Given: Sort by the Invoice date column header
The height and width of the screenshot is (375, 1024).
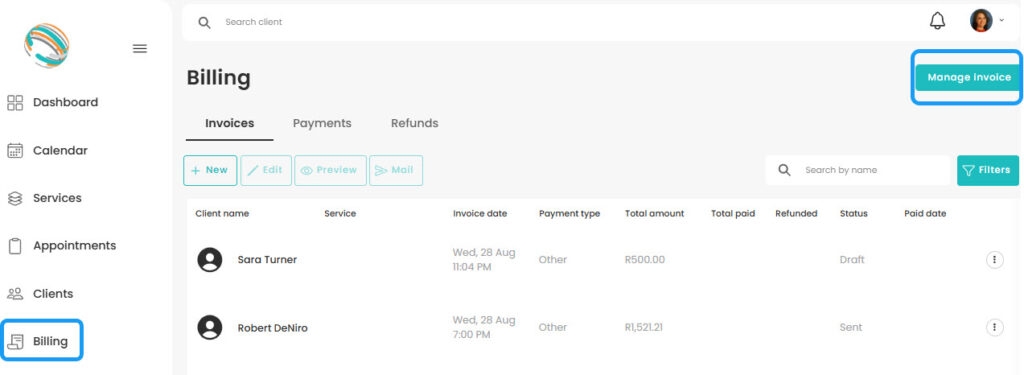Looking at the screenshot, I should coord(480,214).
